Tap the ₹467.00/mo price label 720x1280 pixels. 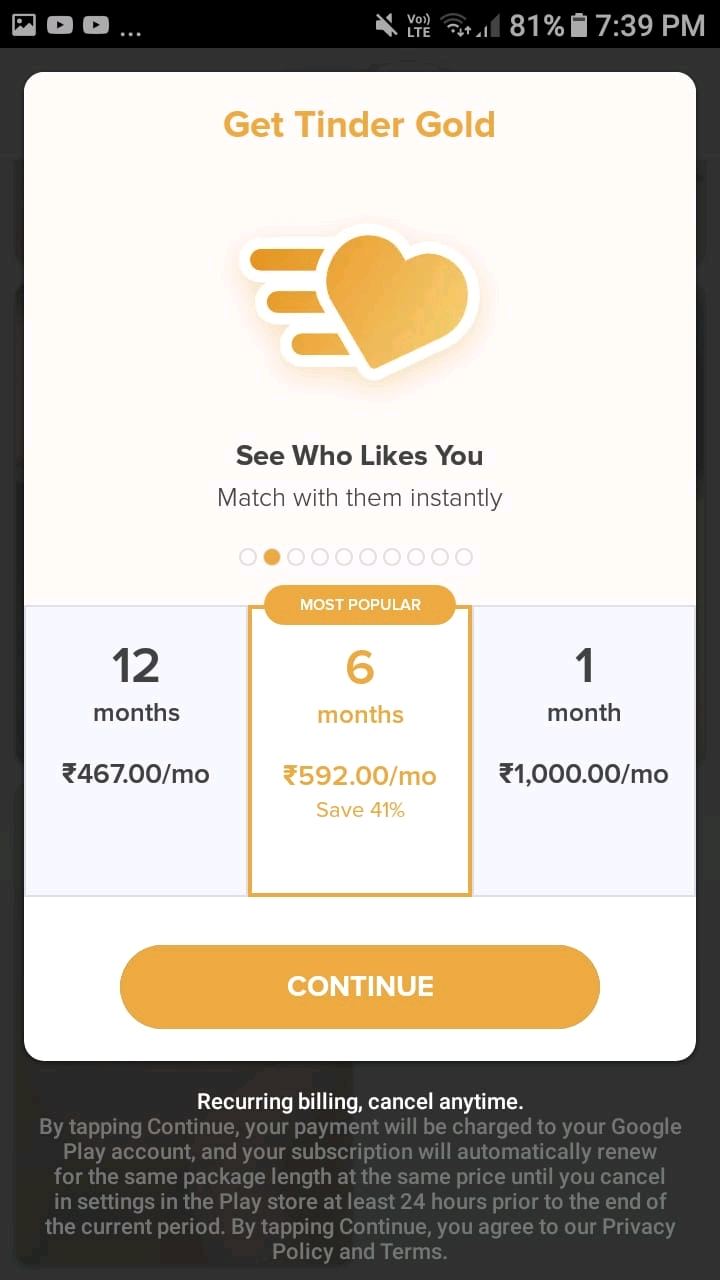[x=136, y=773]
